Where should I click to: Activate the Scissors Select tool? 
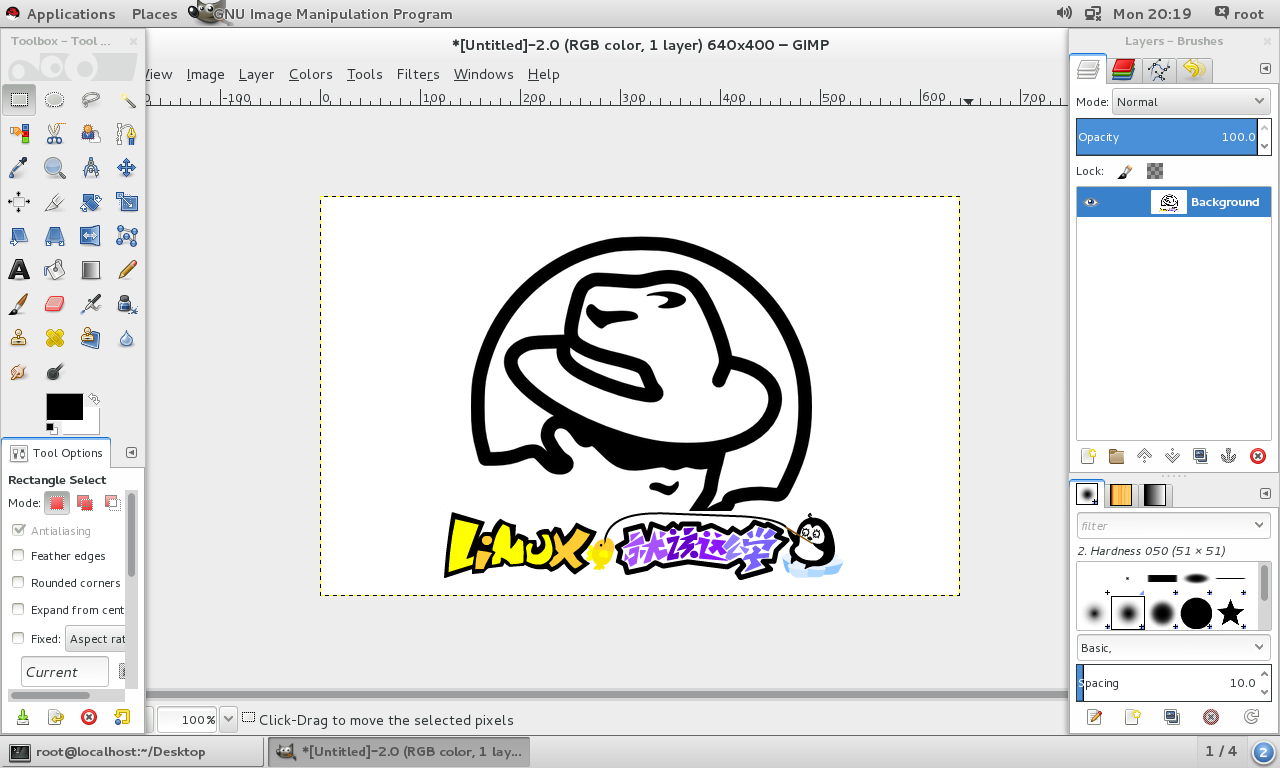click(55, 133)
